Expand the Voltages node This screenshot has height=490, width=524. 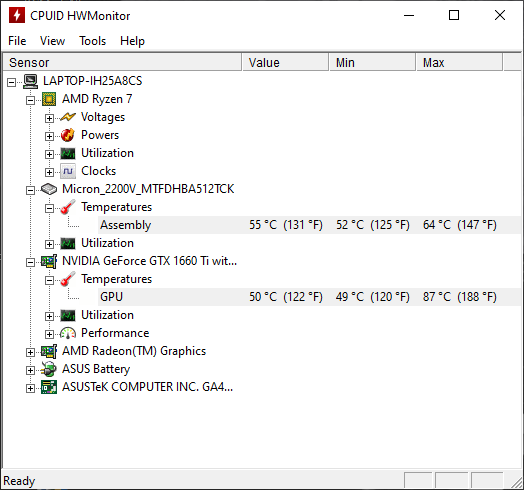(49, 118)
